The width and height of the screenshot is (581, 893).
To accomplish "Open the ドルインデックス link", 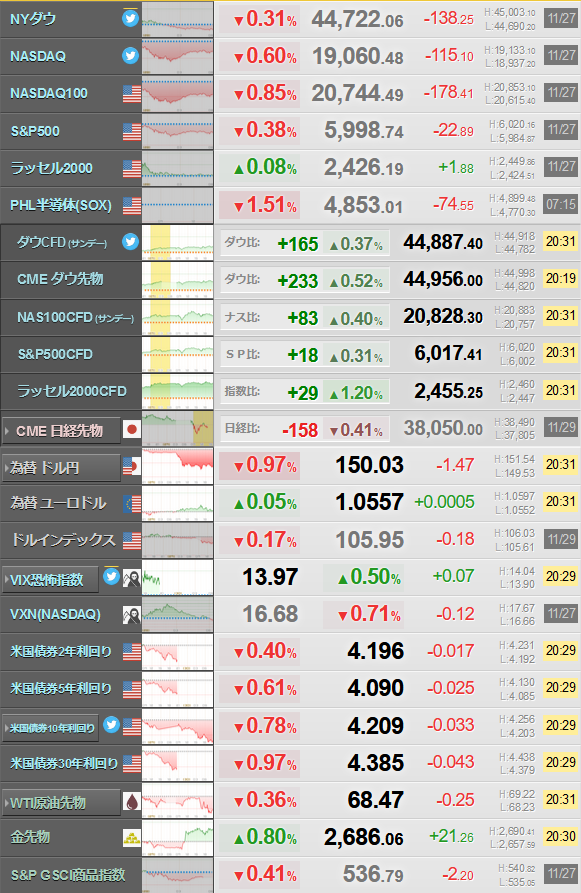I will coord(63,540).
